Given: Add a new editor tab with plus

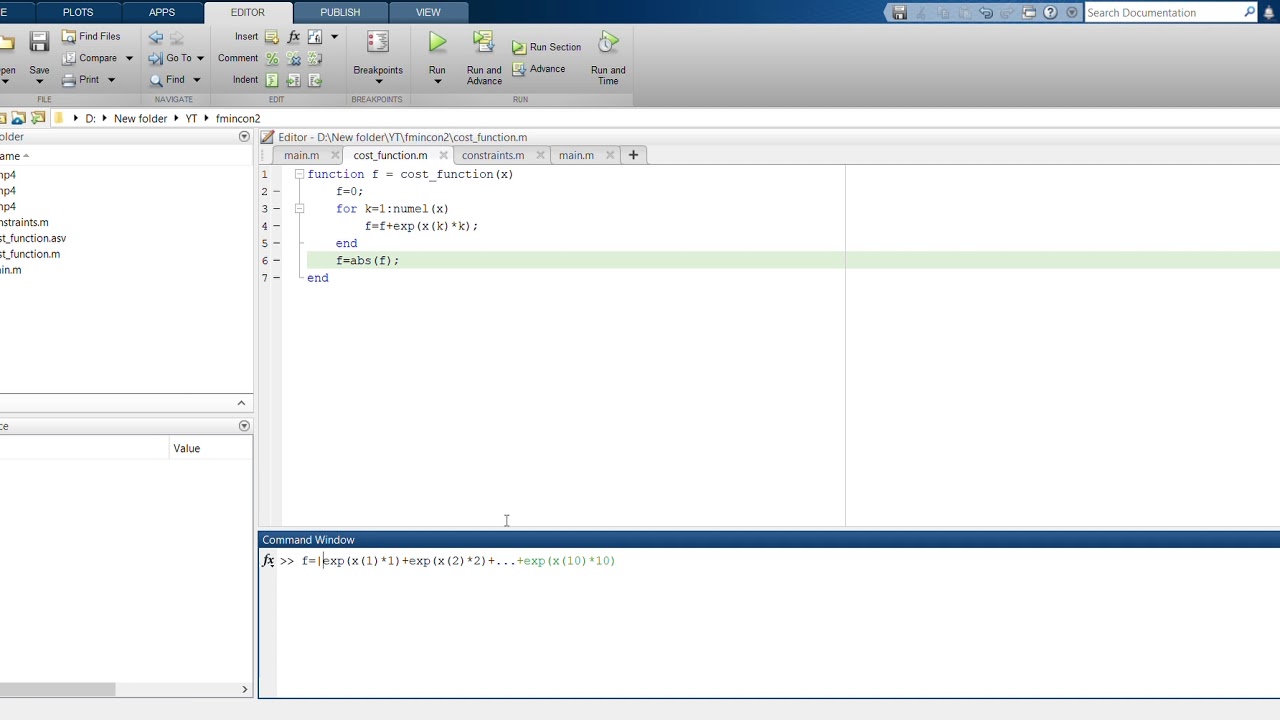Looking at the screenshot, I should (633, 155).
